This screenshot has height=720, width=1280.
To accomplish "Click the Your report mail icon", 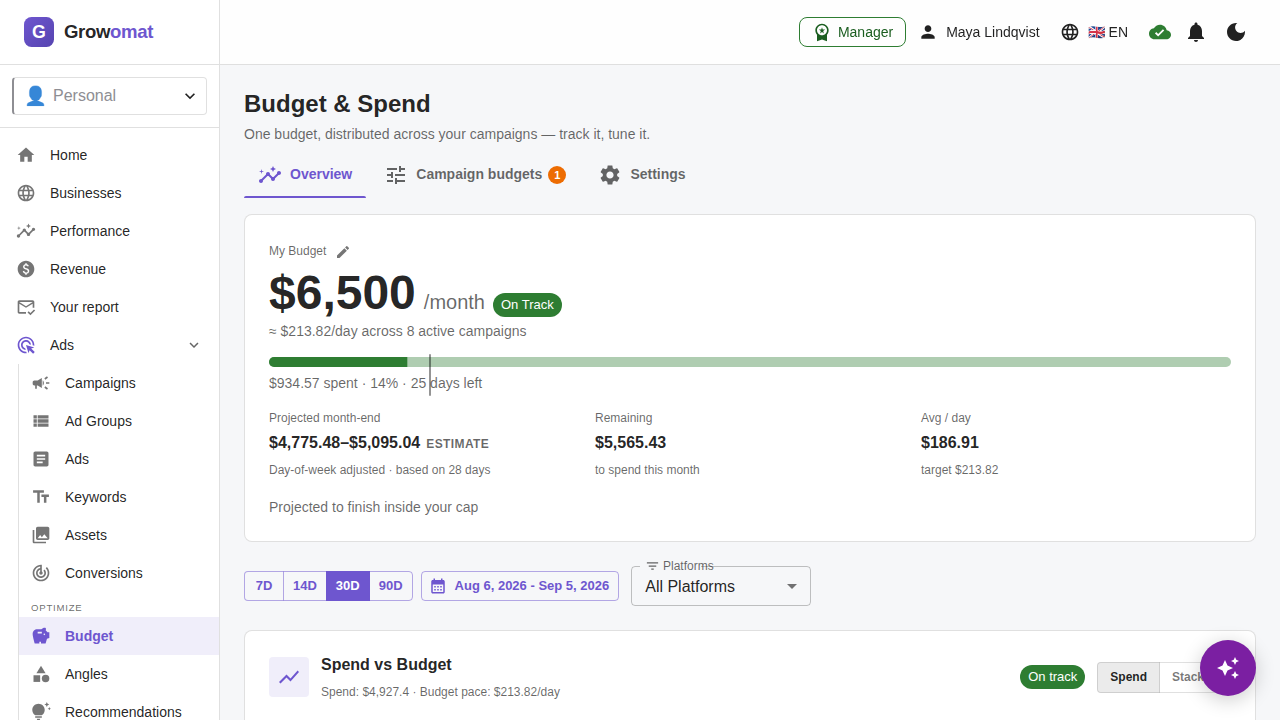I will point(26,307).
